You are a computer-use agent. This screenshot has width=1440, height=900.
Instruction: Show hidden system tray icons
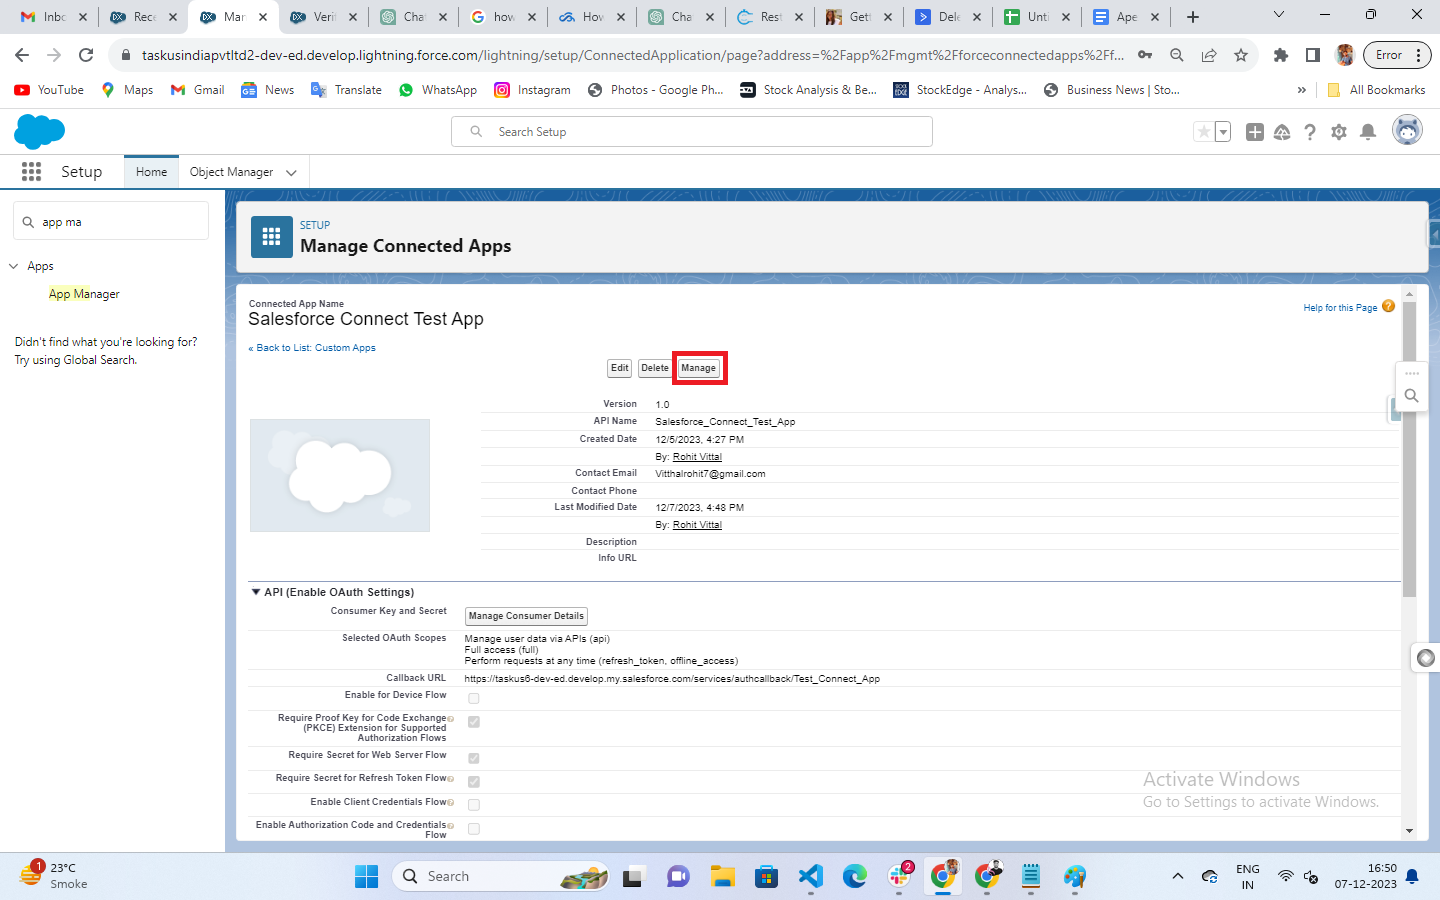(x=1178, y=877)
